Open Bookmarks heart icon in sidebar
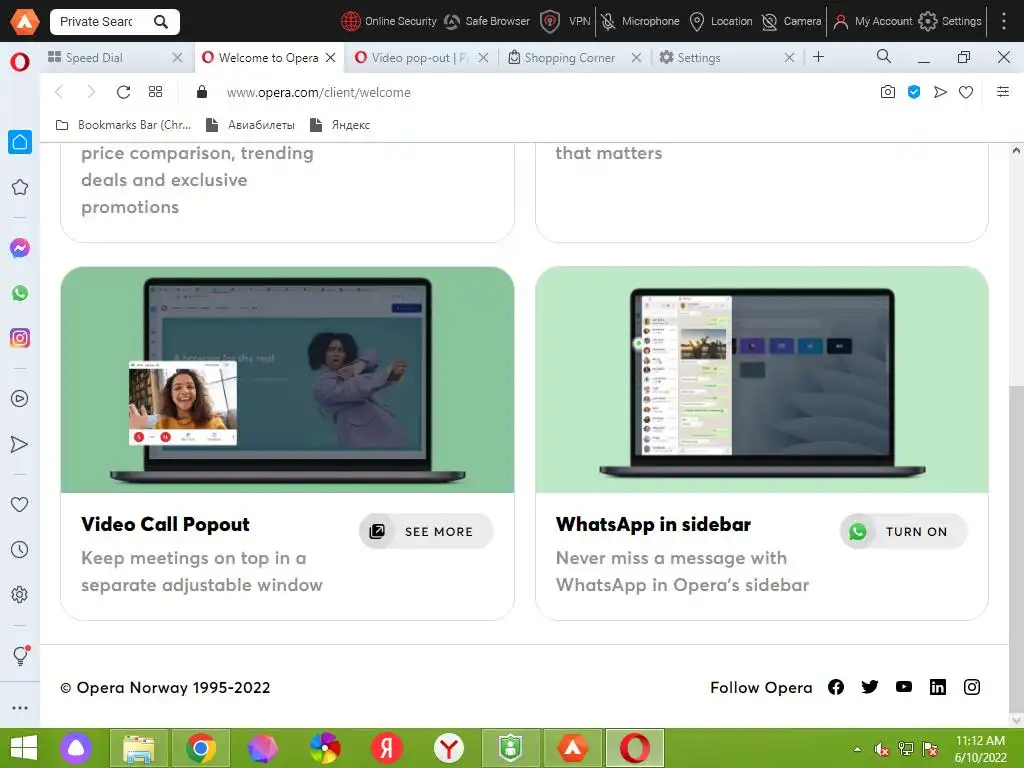The width and height of the screenshot is (1024, 768). (x=20, y=504)
